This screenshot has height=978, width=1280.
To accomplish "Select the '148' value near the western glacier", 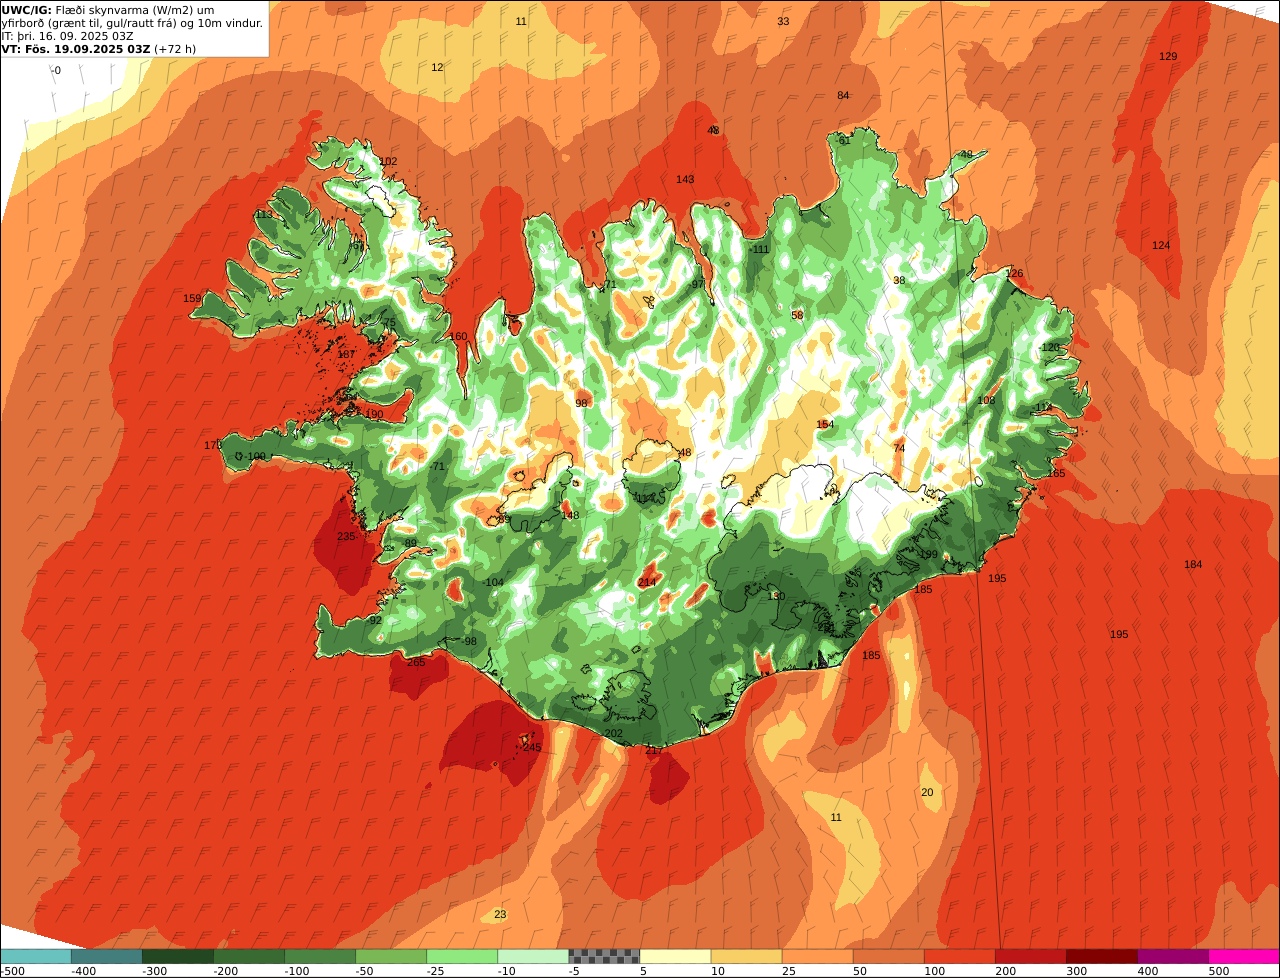I will (x=570, y=516).
